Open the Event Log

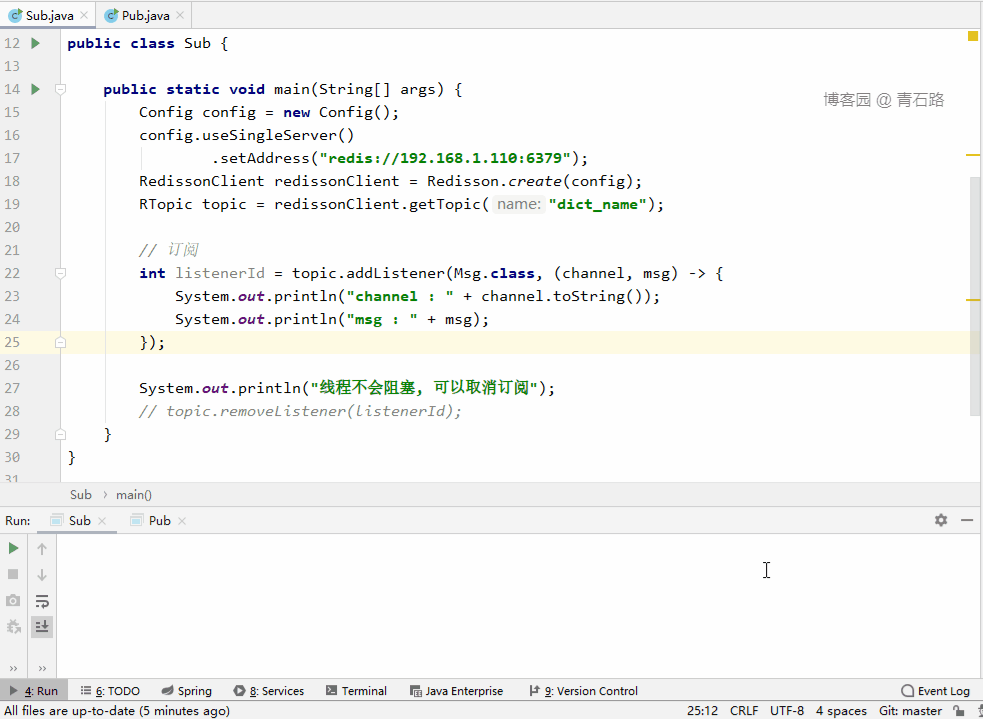935,691
